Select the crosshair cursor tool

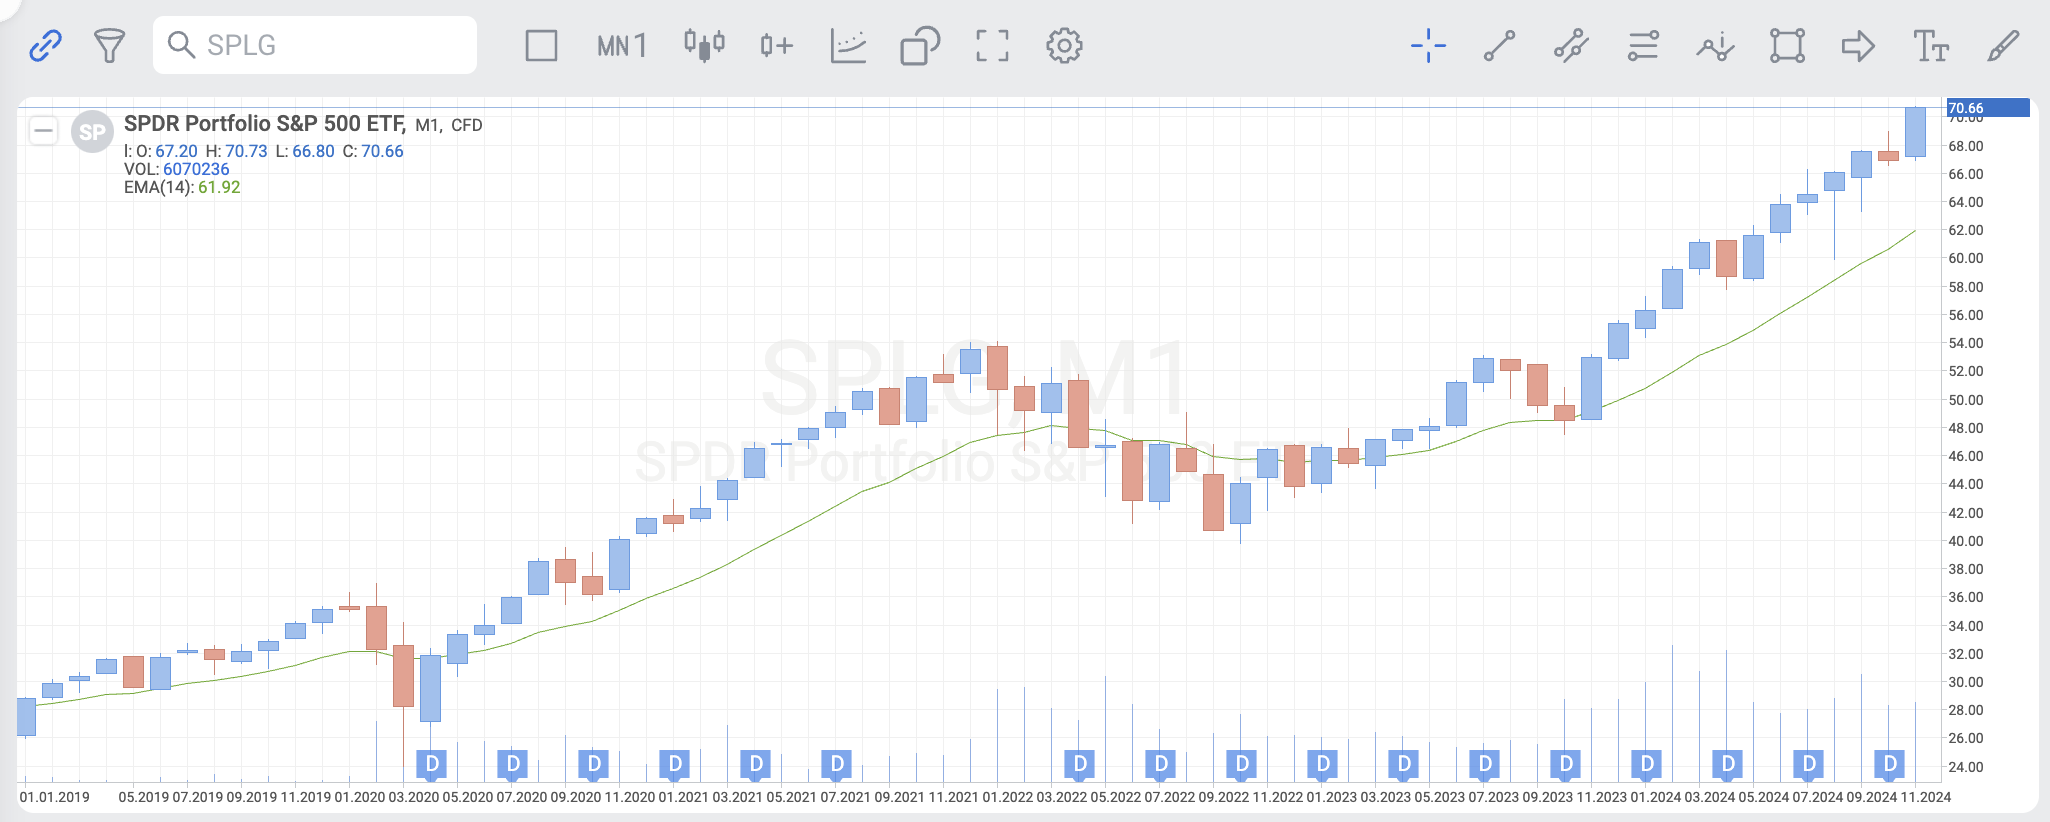(1428, 45)
